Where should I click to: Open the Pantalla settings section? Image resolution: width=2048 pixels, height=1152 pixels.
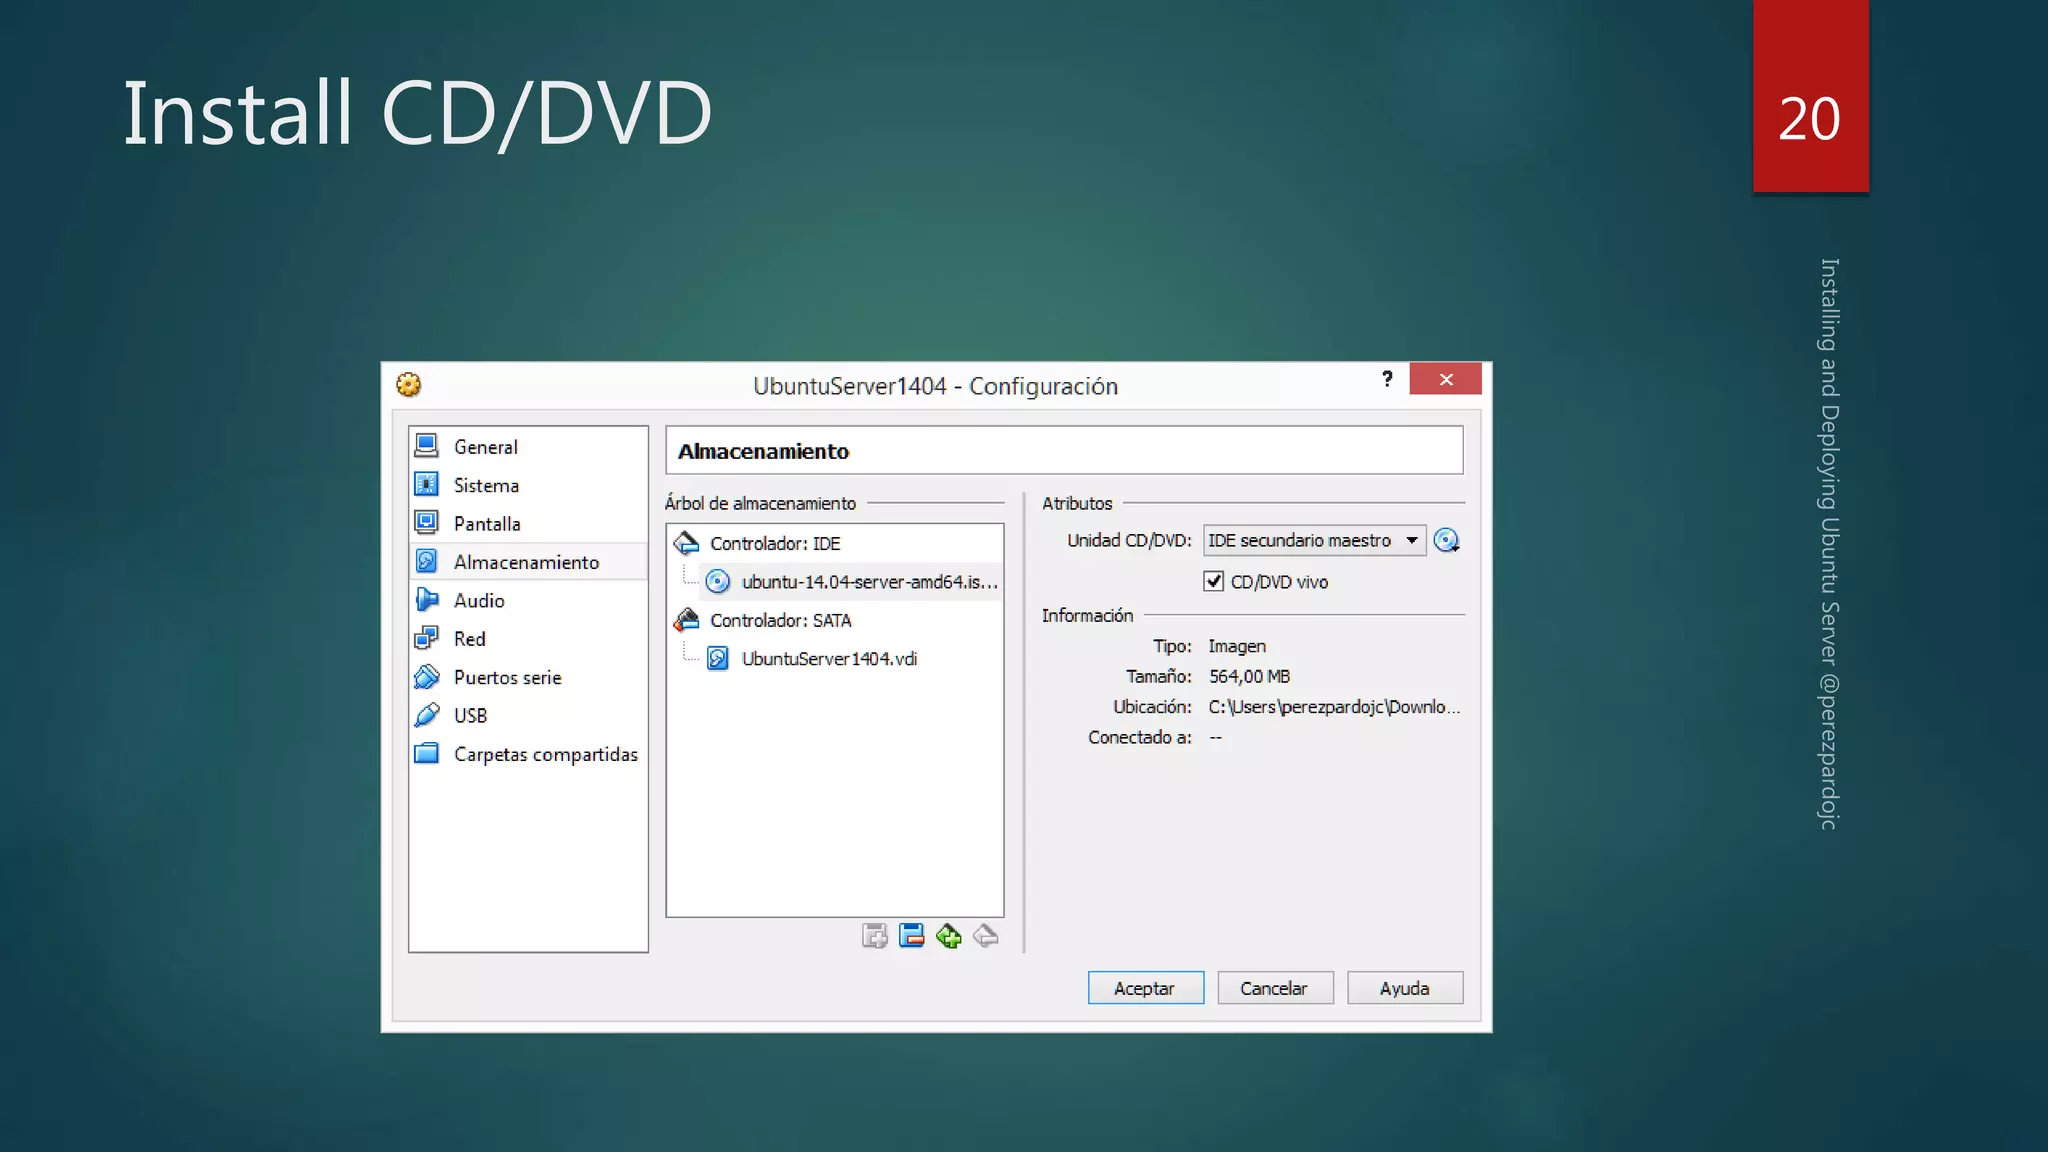pos(487,524)
